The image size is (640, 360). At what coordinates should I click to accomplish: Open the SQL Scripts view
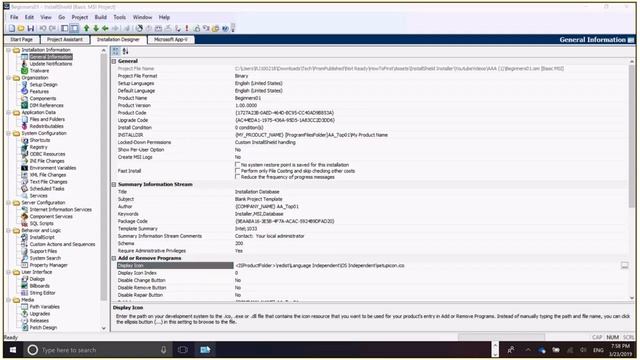pyautogui.click(x=42, y=223)
